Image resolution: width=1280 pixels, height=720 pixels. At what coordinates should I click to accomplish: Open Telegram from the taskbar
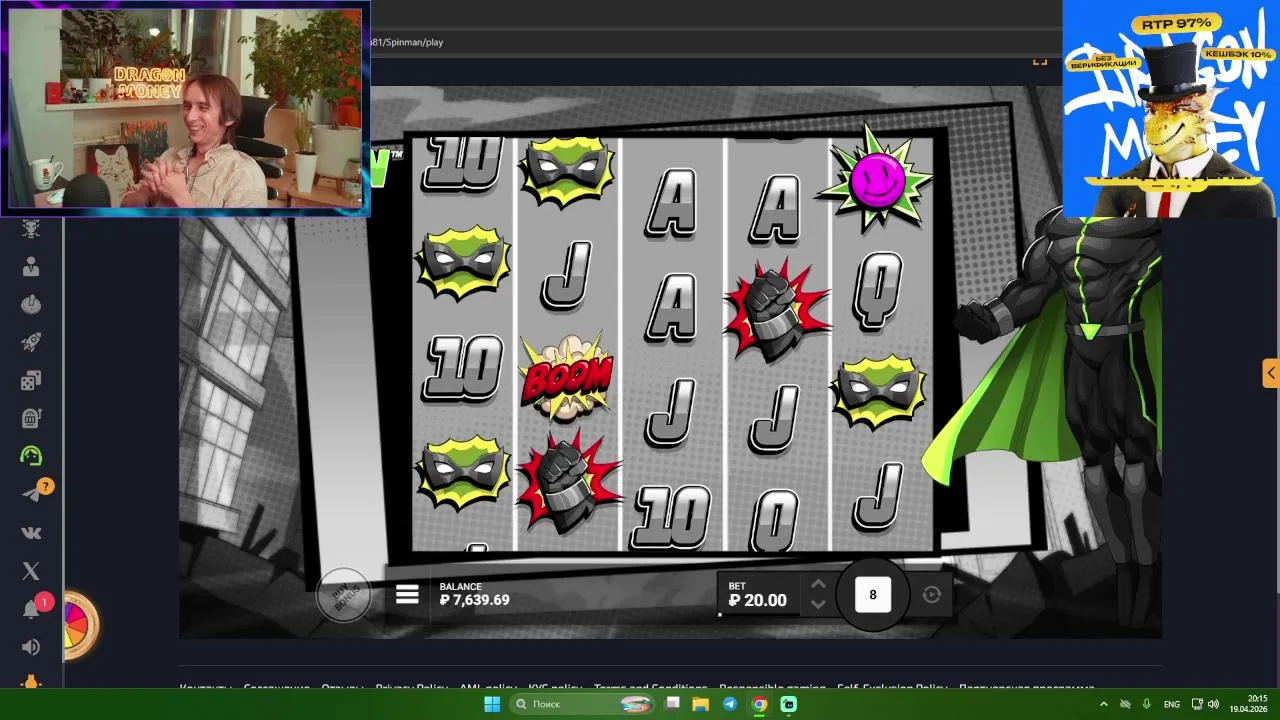(x=730, y=704)
